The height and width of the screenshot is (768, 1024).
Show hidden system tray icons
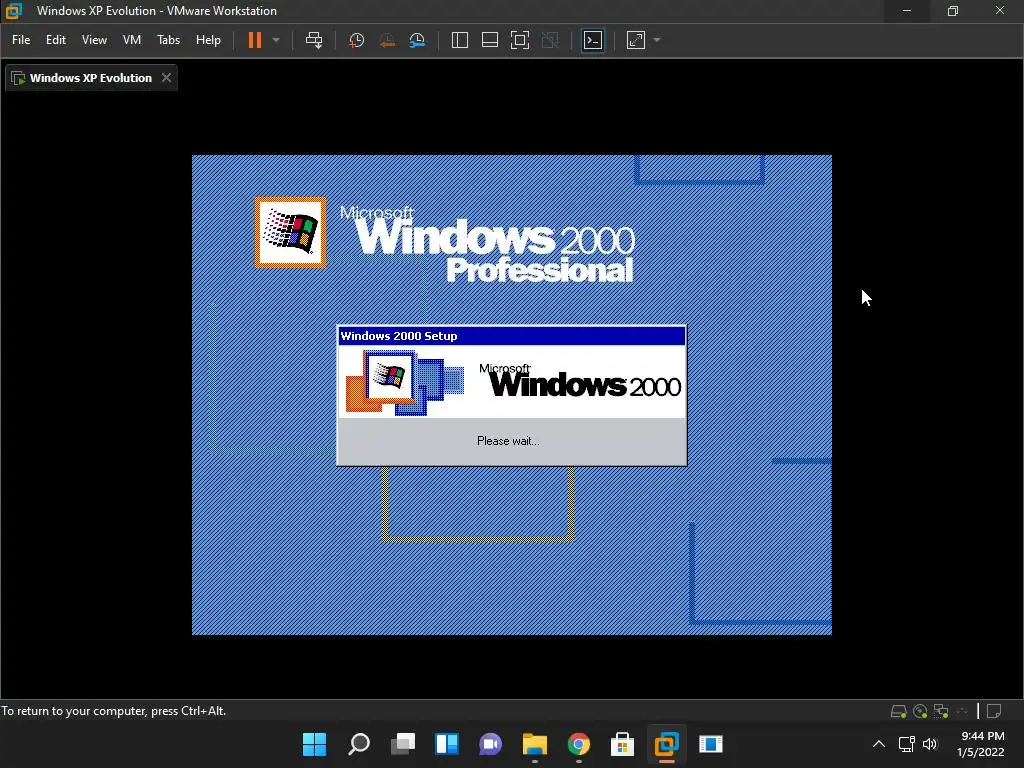tap(879, 744)
